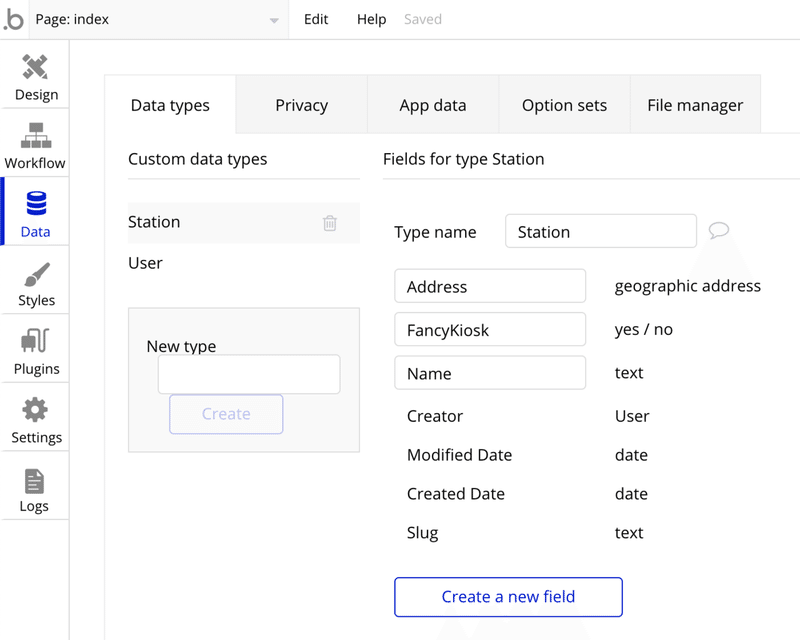This screenshot has width=800, height=640.
Task: Click the Slug field row
Action: point(525,533)
